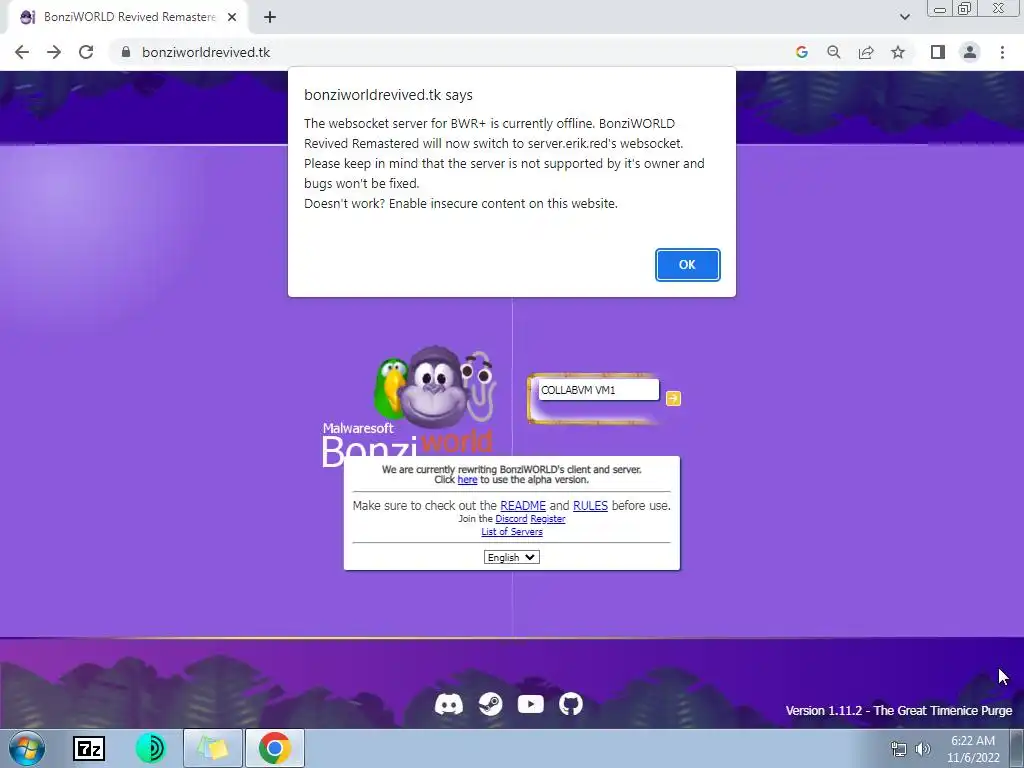Open the browser side panel icon

point(938,52)
